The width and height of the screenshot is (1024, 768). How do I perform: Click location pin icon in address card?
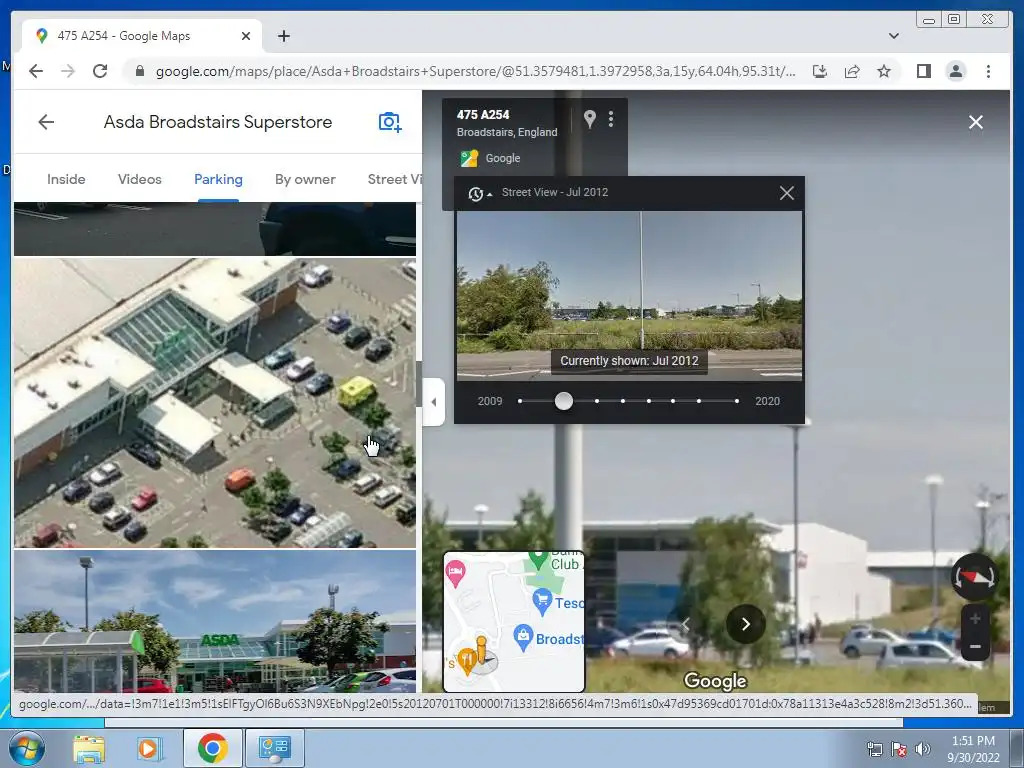click(590, 119)
